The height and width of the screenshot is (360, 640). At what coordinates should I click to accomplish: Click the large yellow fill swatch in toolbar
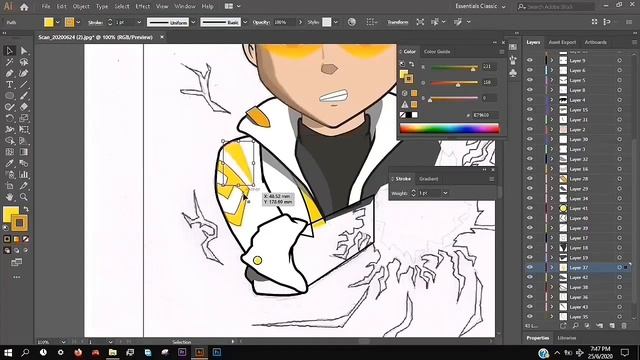pos(11,214)
